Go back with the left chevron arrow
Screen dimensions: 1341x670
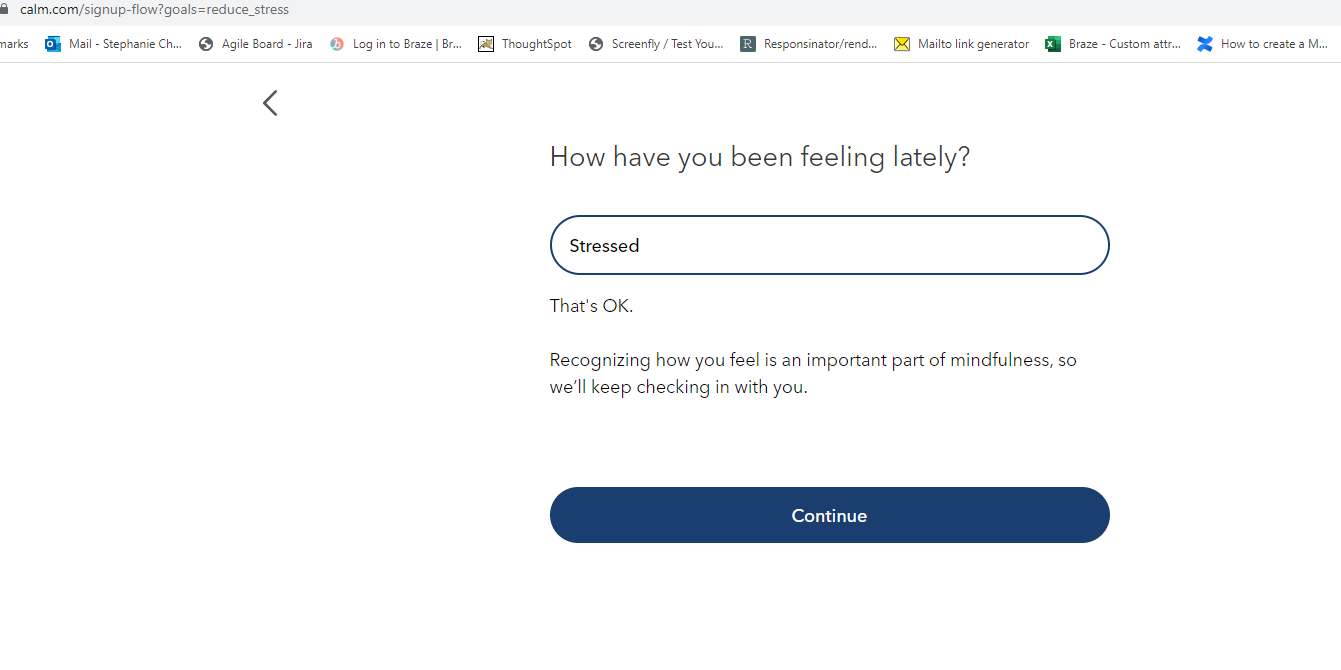click(270, 103)
